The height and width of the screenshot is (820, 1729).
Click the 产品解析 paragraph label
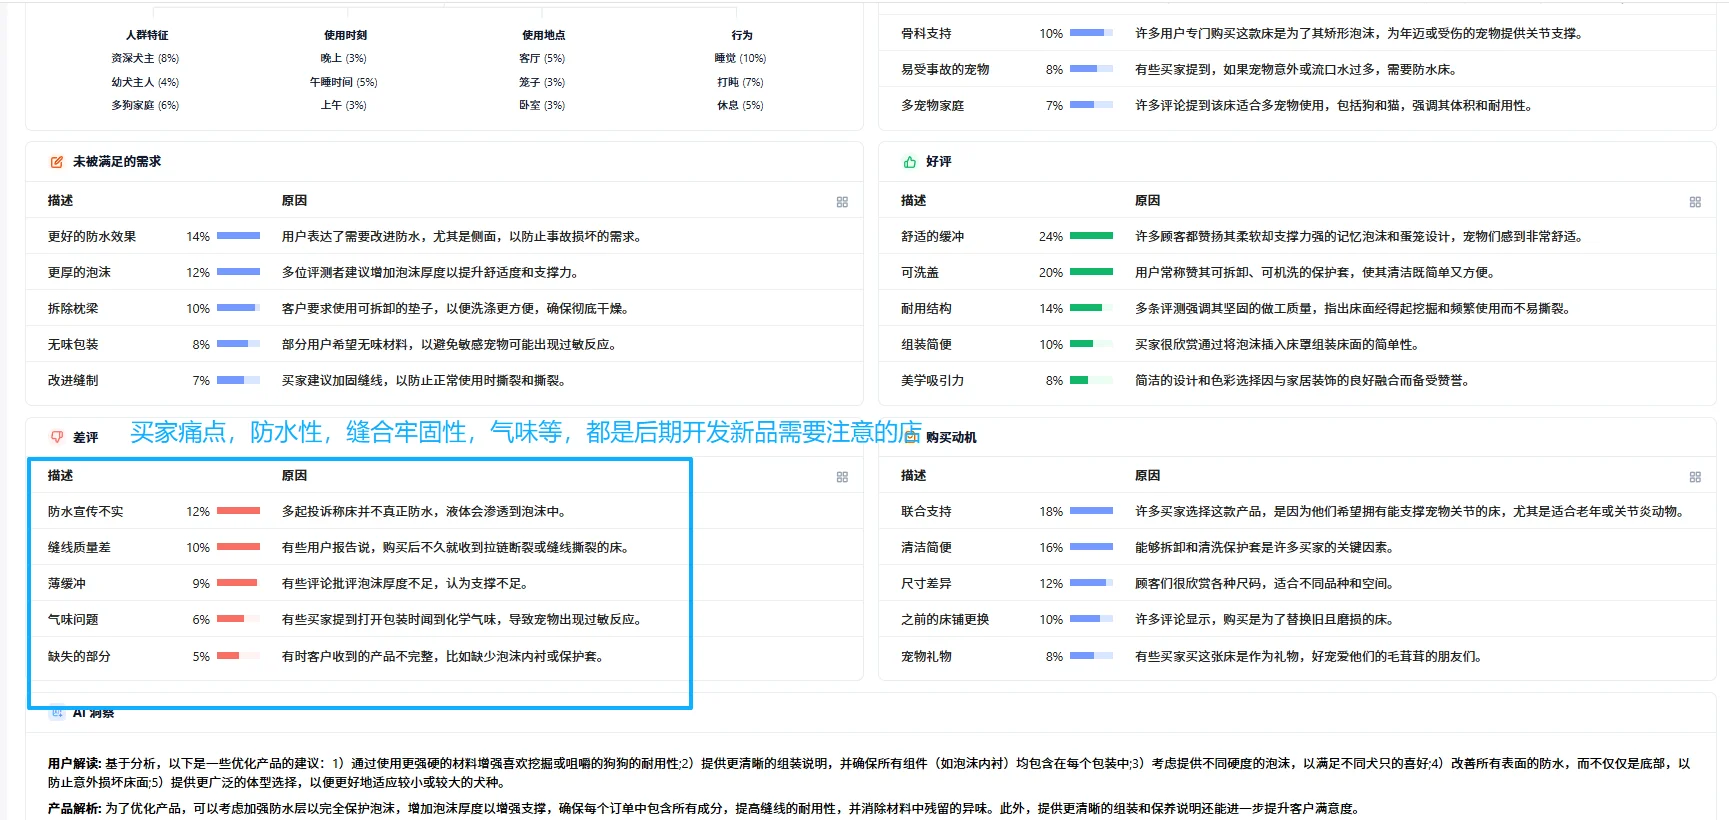(x=75, y=808)
